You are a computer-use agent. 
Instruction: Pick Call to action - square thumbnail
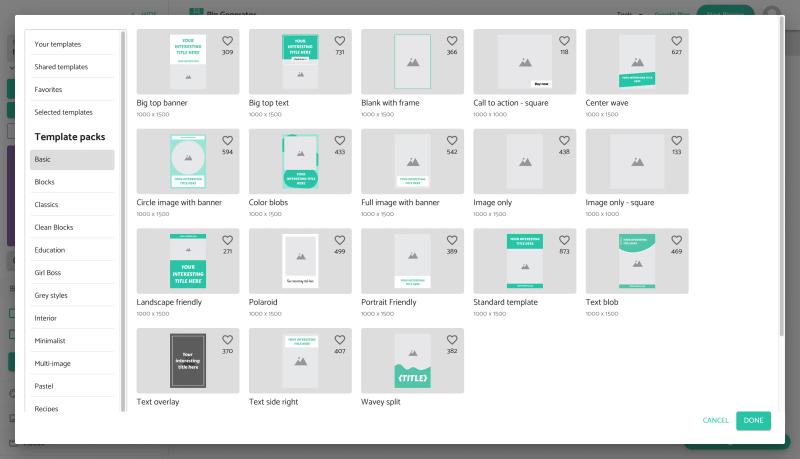pos(524,62)
